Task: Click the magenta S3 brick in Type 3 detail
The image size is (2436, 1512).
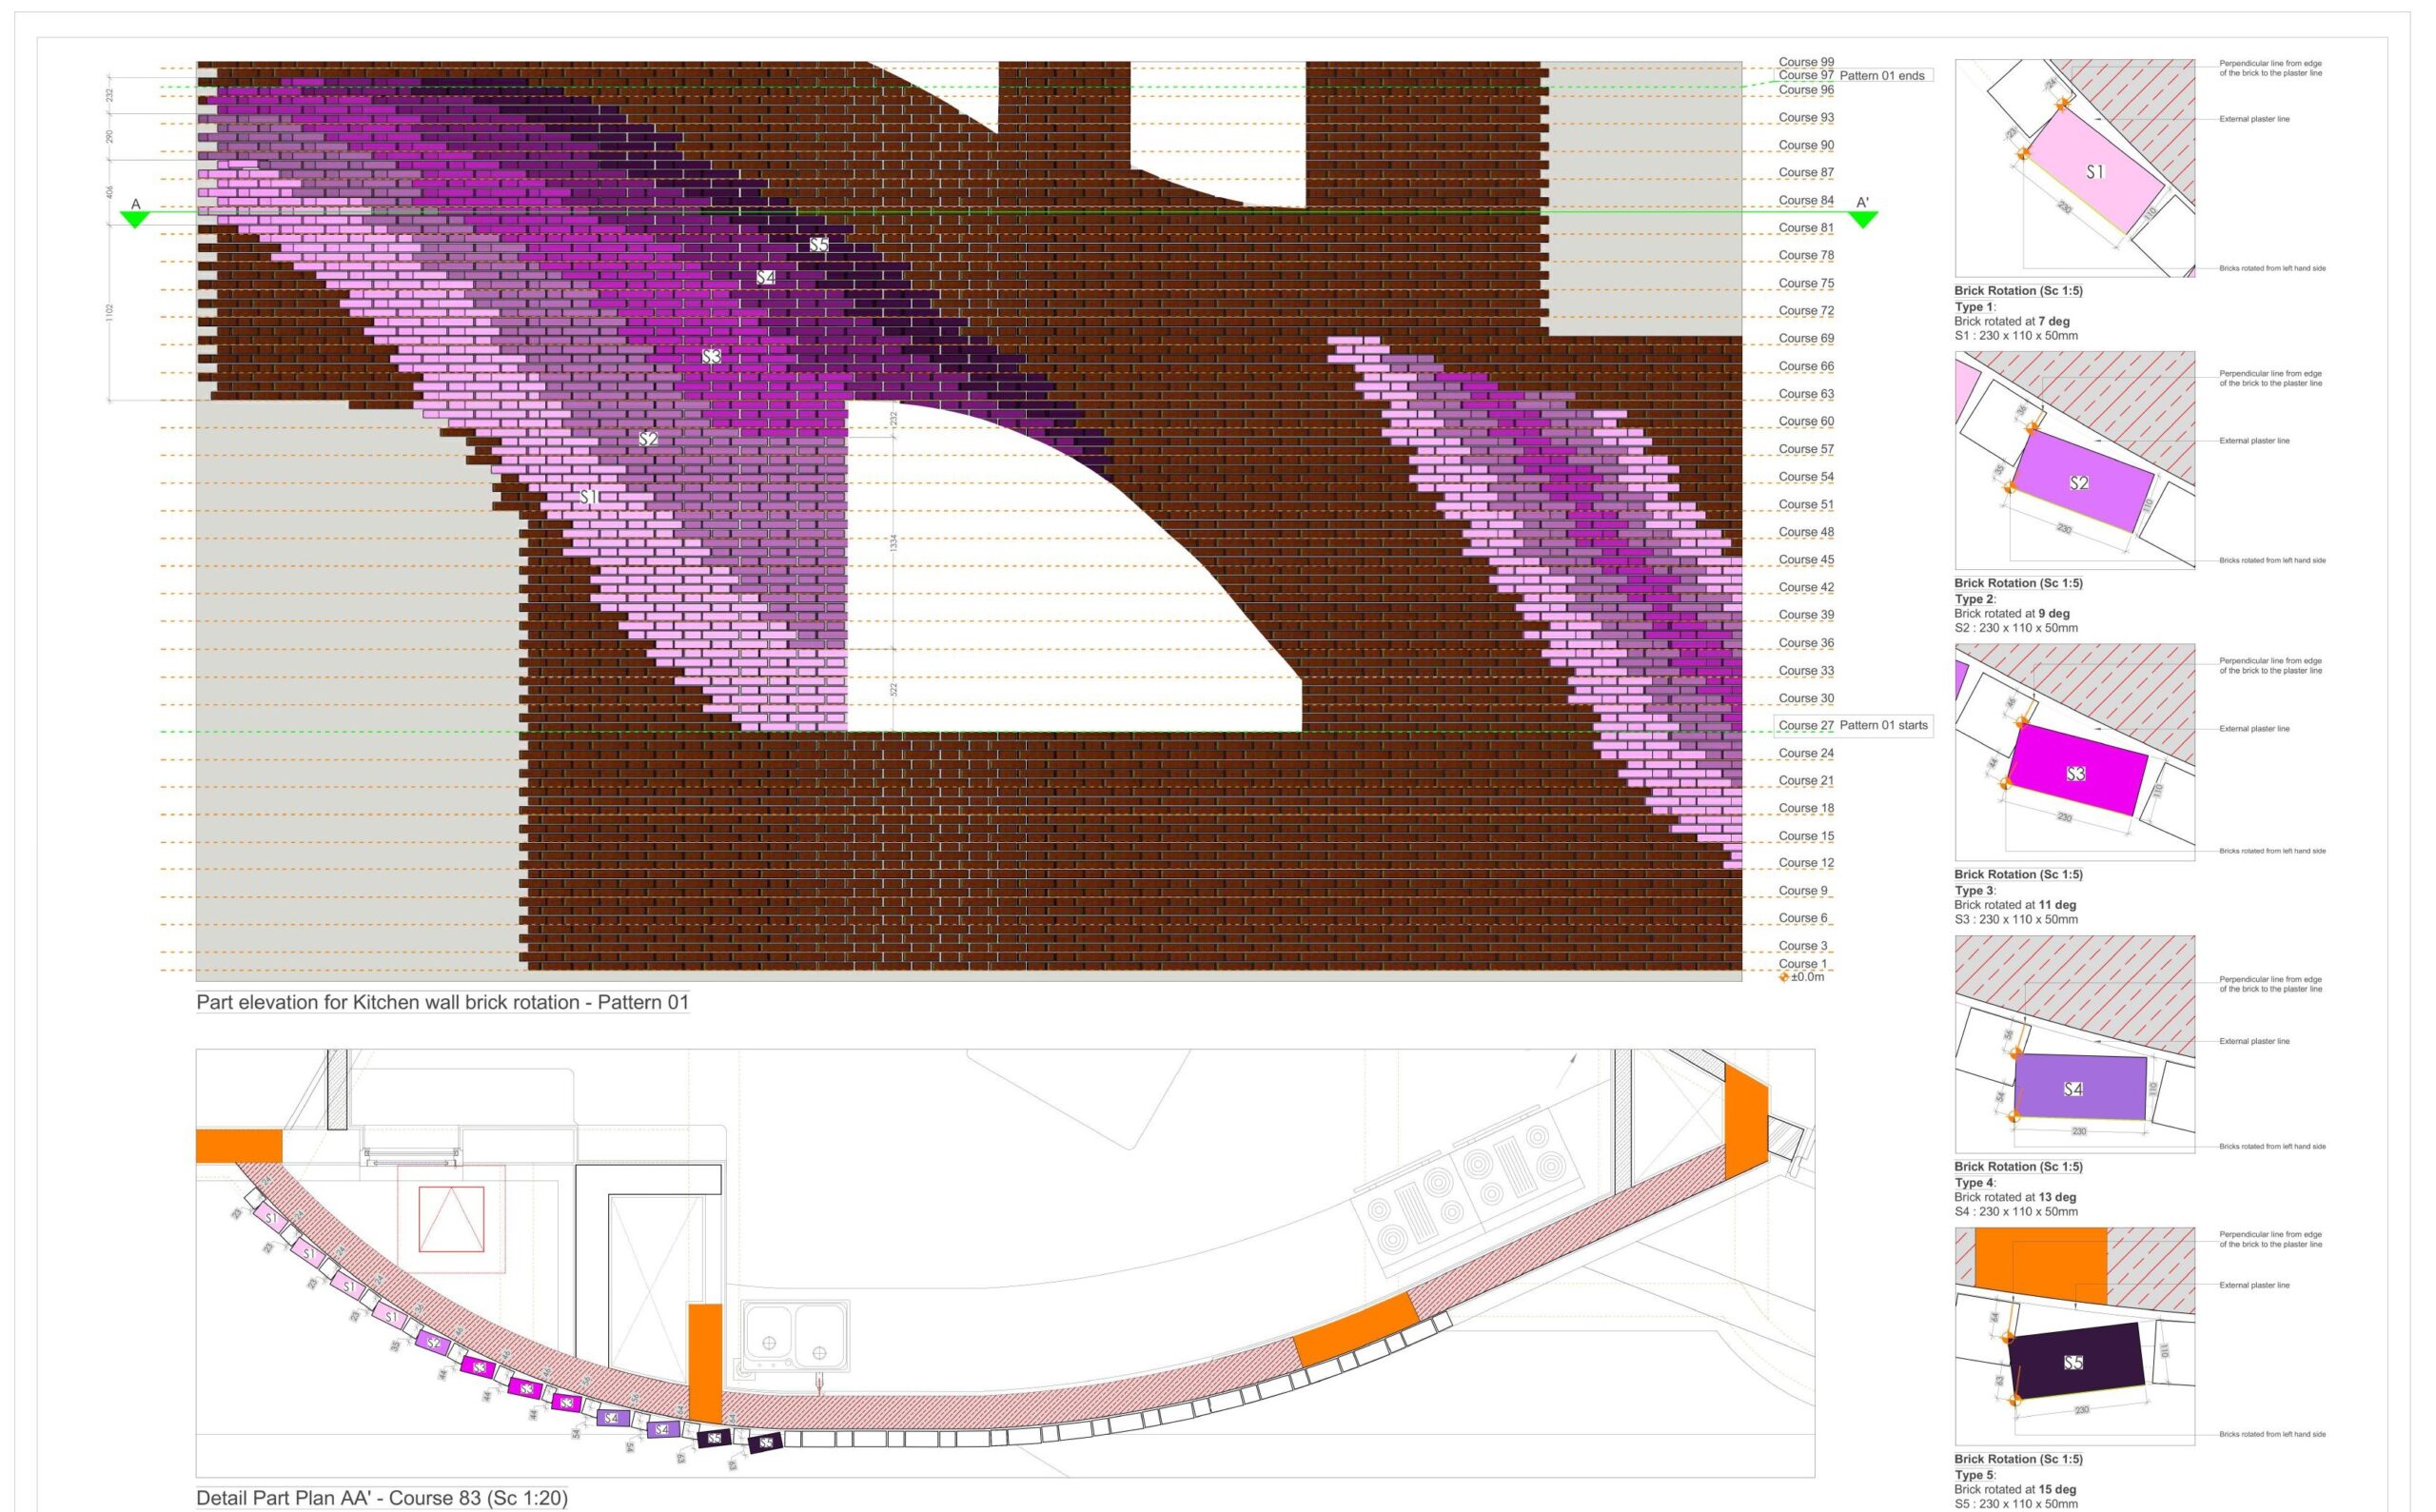Action: [2077, 773]
